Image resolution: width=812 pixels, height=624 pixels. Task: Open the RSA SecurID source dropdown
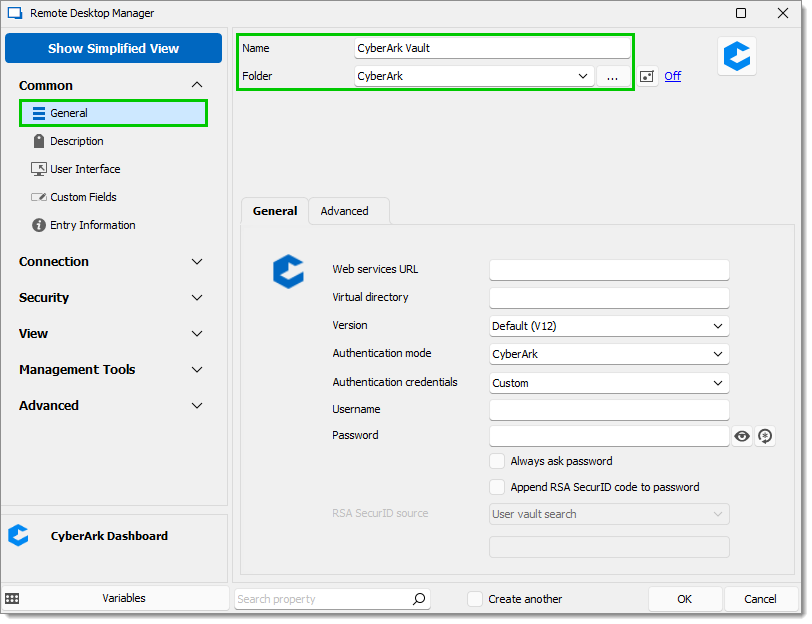coord(717,514)
